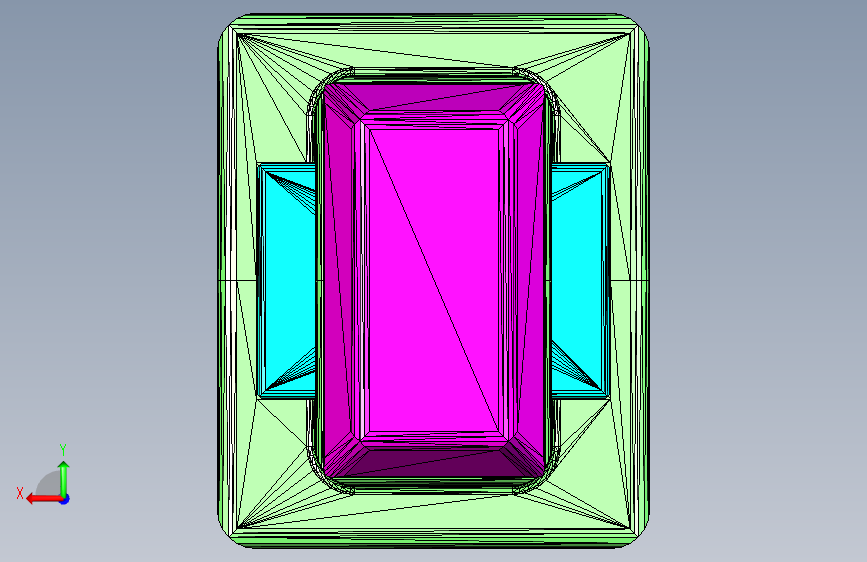Select the magenta top face of center block
The image size is (867, 562).
[434, 280]
